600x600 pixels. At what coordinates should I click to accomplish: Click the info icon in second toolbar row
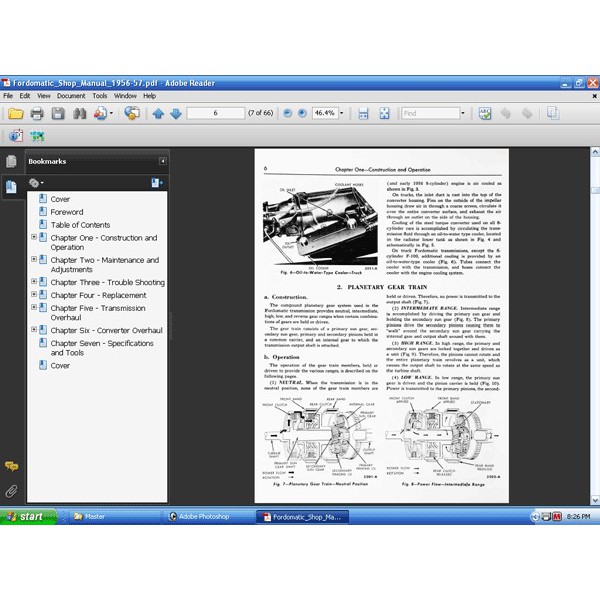(x=16, y=136)
